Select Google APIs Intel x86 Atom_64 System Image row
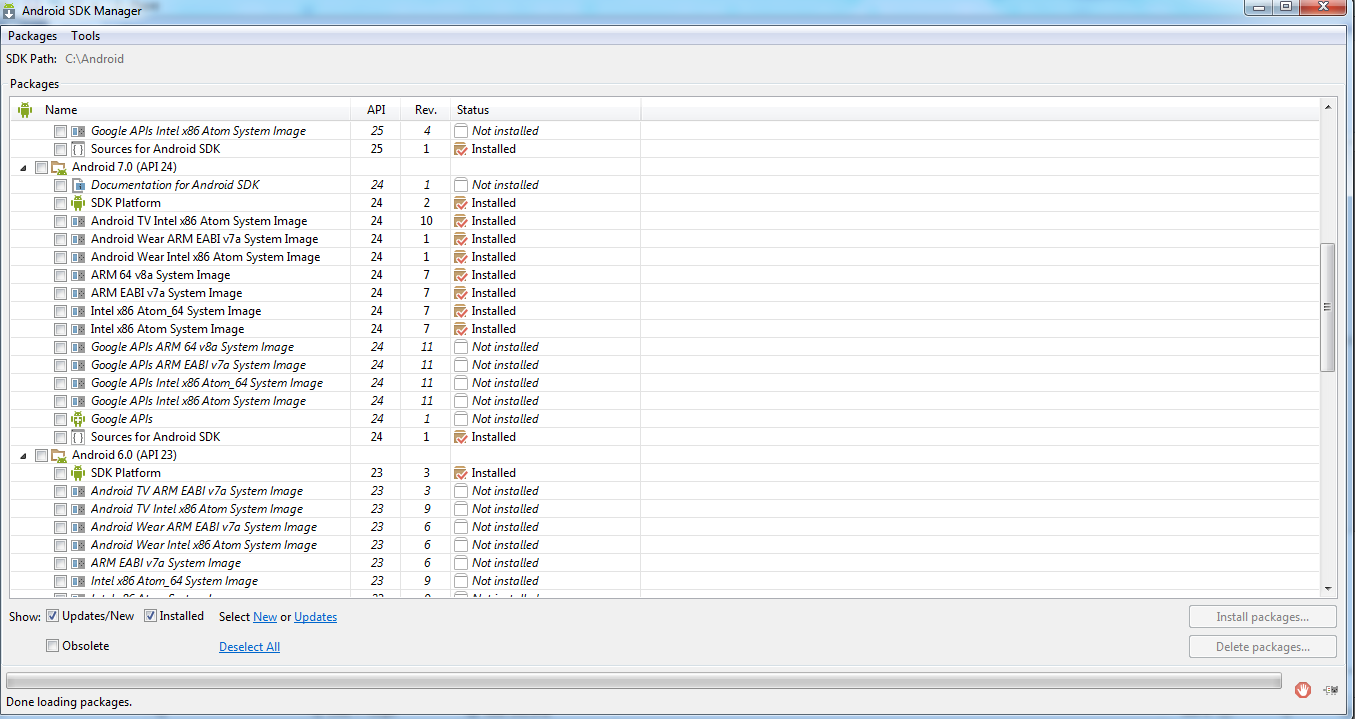The image size is (1355, 719). click(665, 383)
